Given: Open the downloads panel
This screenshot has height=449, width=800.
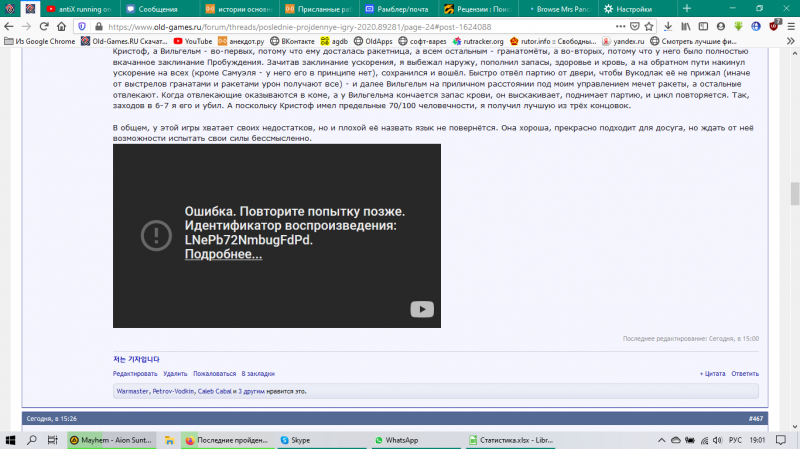Looking at the screenshot, I should tap(668, 27).
